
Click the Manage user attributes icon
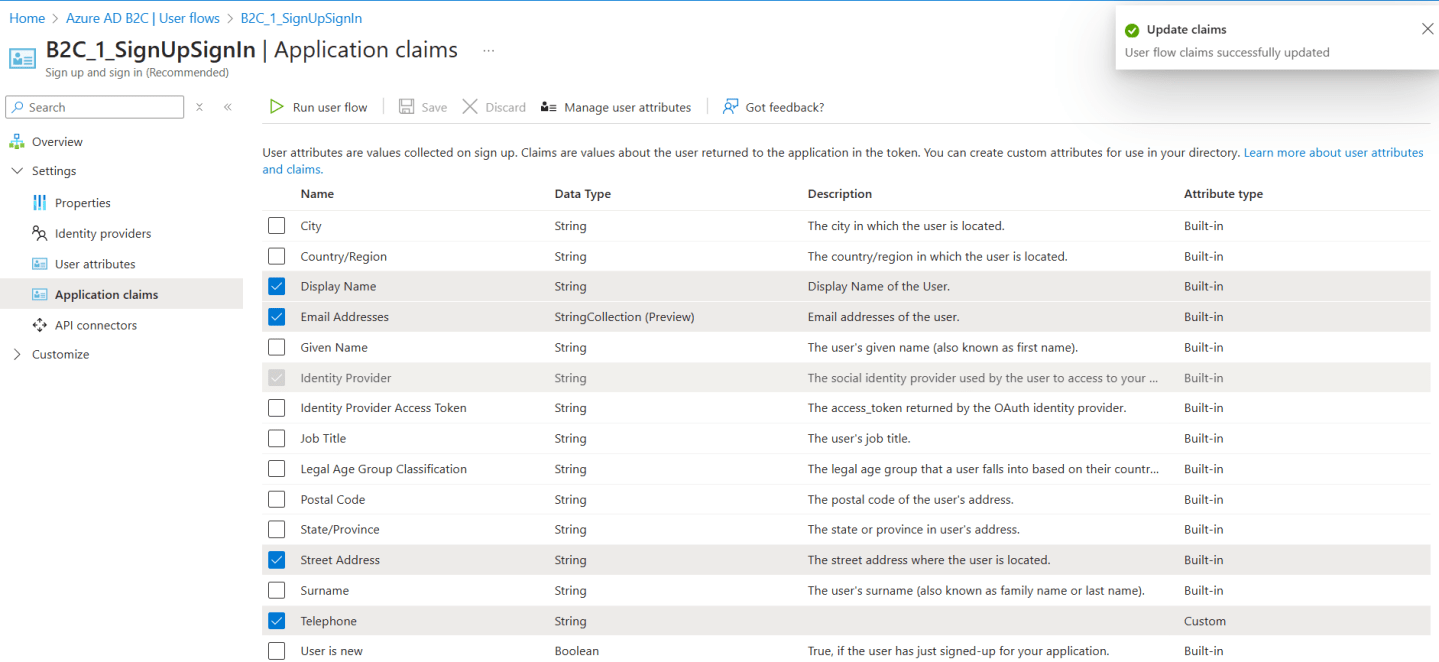point(548,107)
